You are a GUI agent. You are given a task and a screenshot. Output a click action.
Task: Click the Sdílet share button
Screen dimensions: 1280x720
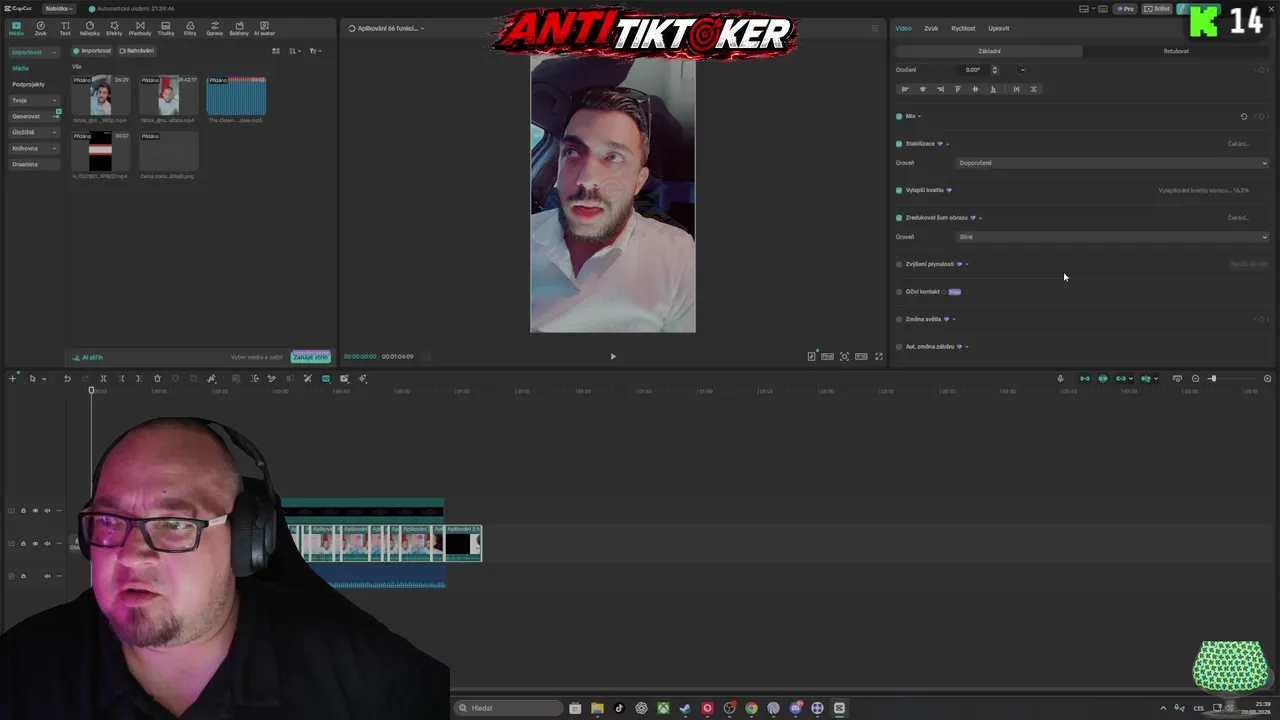click(x=1158, y=9)
